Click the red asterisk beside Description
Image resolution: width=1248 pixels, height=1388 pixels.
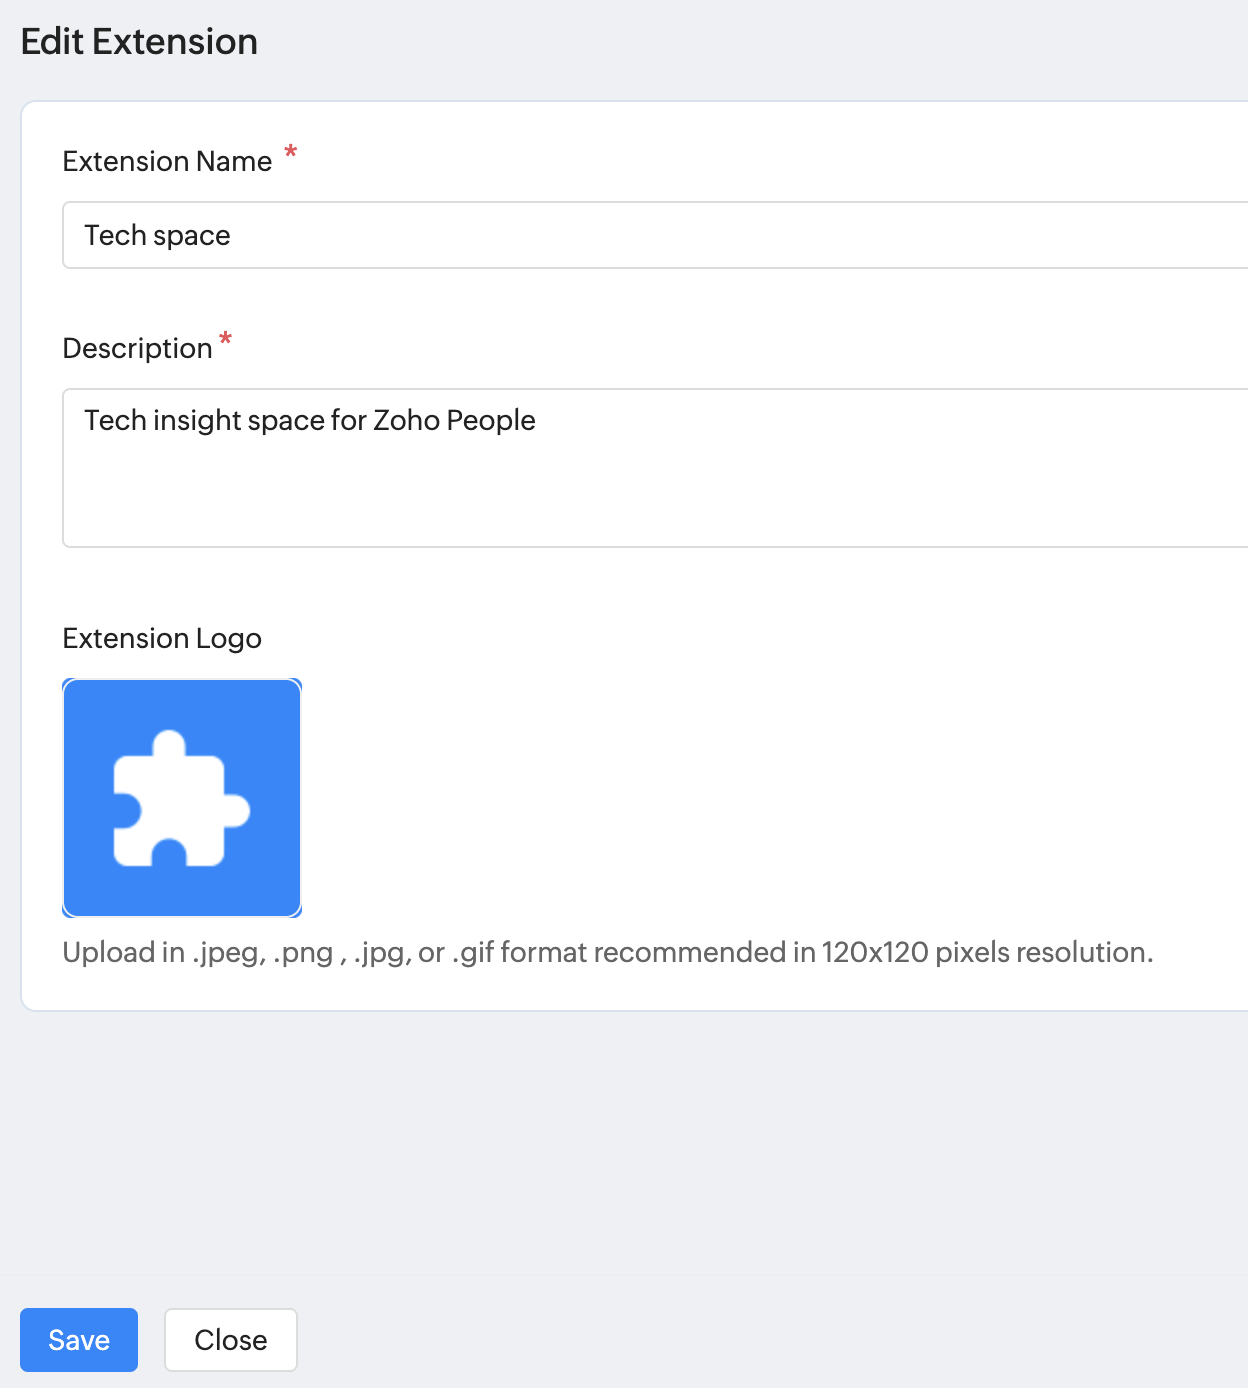[226, 340]
